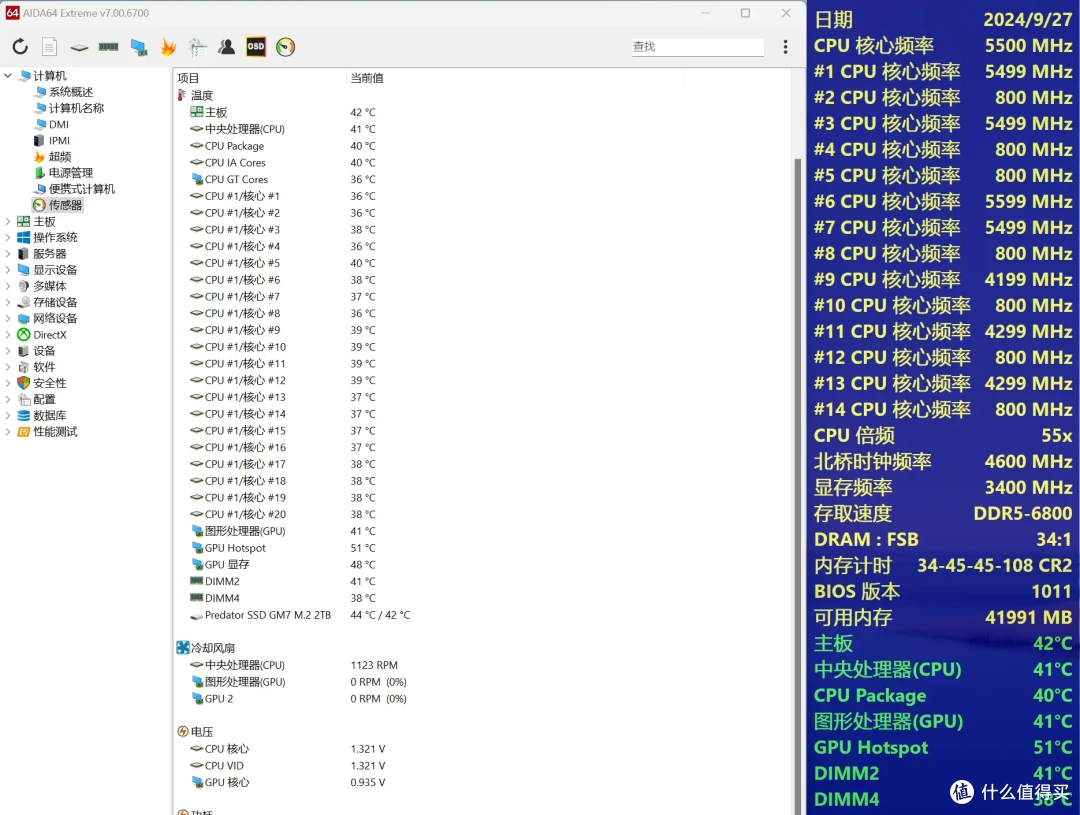Viewport: 1080px width, 815px height.
Task: Select the 数据库 tree entry
Action: tap(42, 415)
